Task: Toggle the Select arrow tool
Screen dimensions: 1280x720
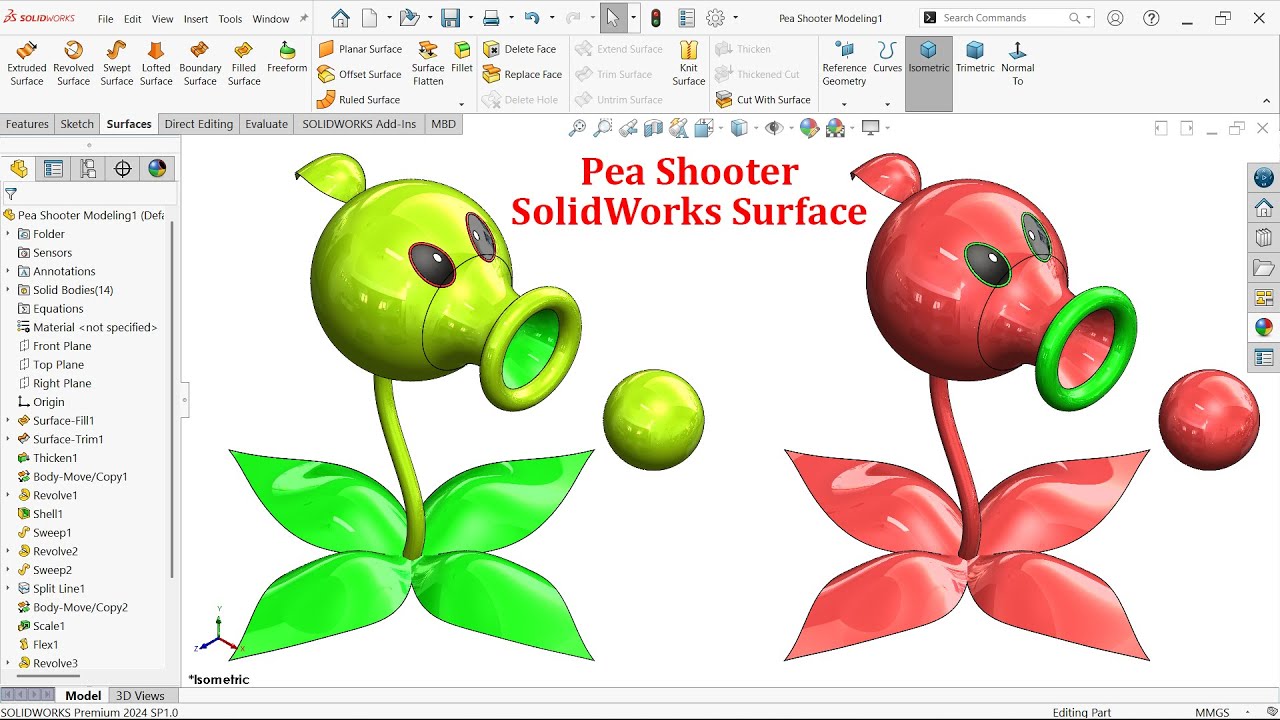Action: point(612,18)
